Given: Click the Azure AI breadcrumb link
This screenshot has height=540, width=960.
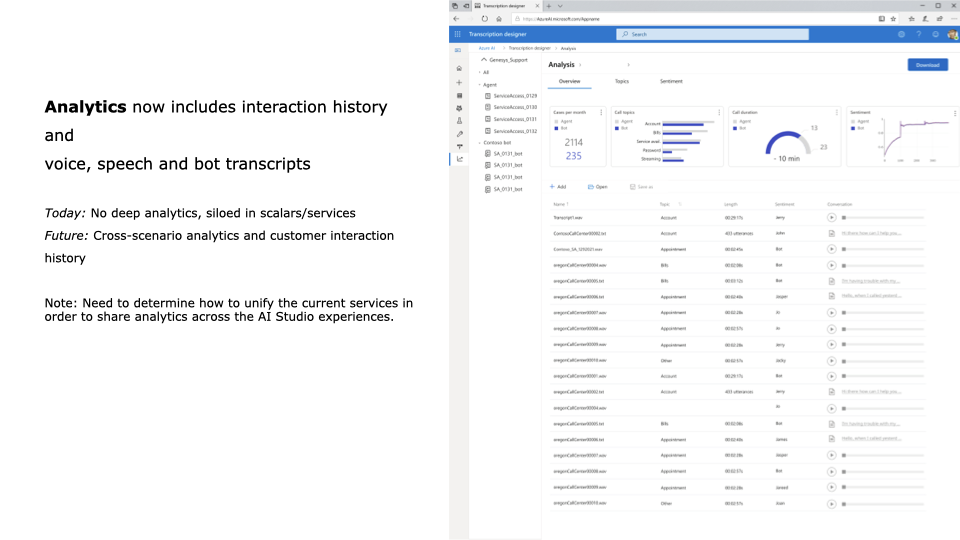Looking at the screenshot, I should point(487,48).
